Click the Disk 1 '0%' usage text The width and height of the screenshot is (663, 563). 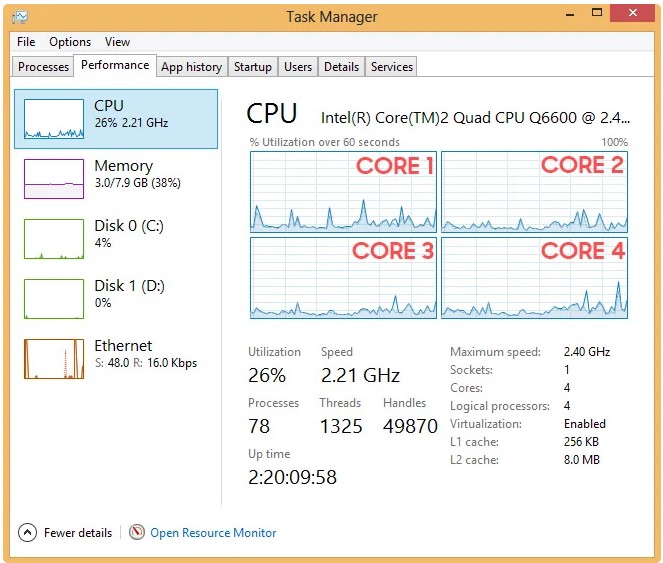click(103, 303)
